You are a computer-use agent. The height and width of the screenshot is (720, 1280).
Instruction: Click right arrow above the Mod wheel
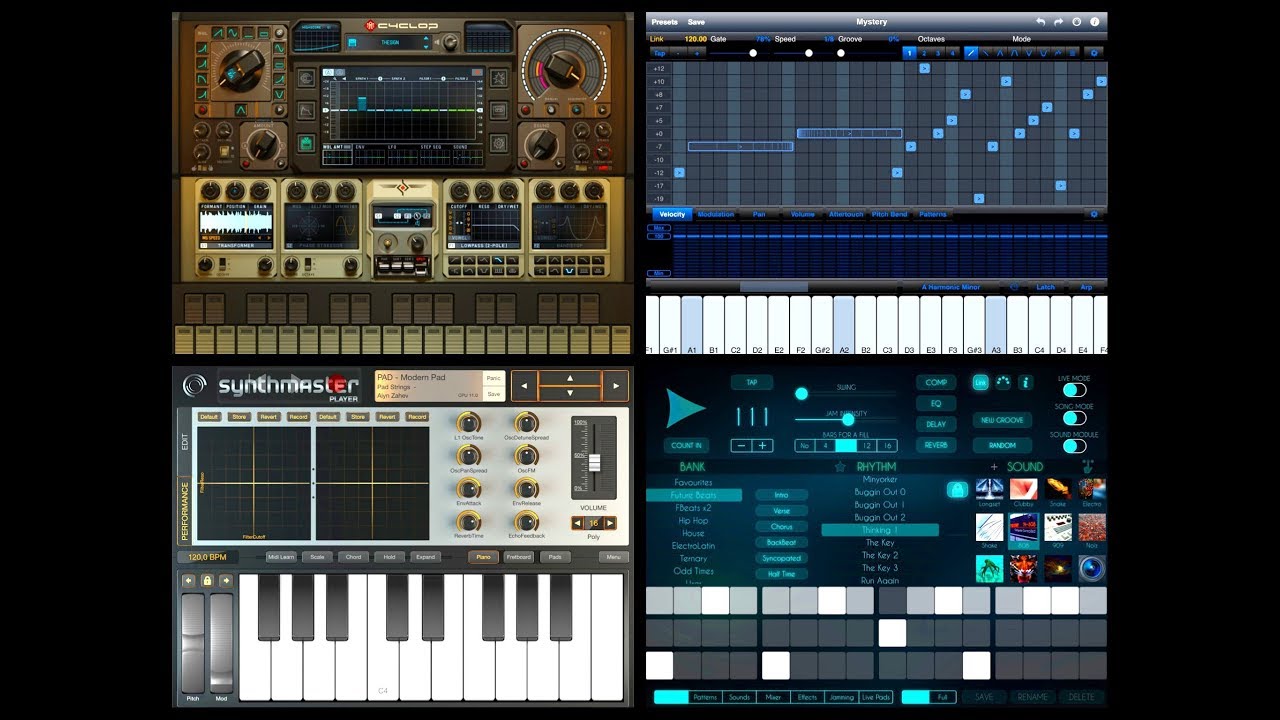coord(226,580)
